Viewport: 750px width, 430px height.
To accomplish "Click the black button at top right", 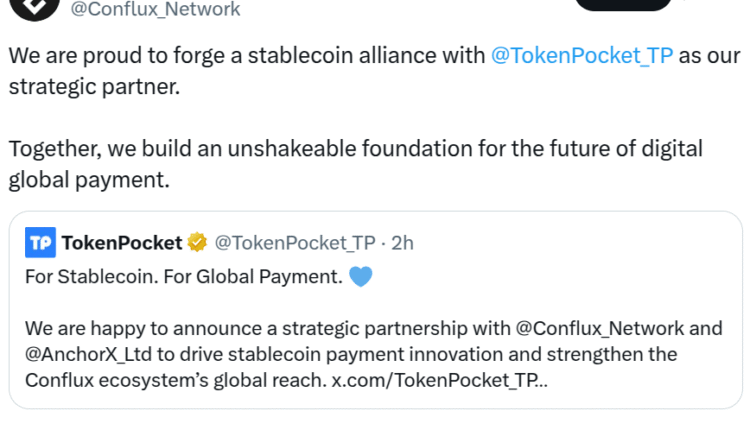I will (x=624, y=5).
